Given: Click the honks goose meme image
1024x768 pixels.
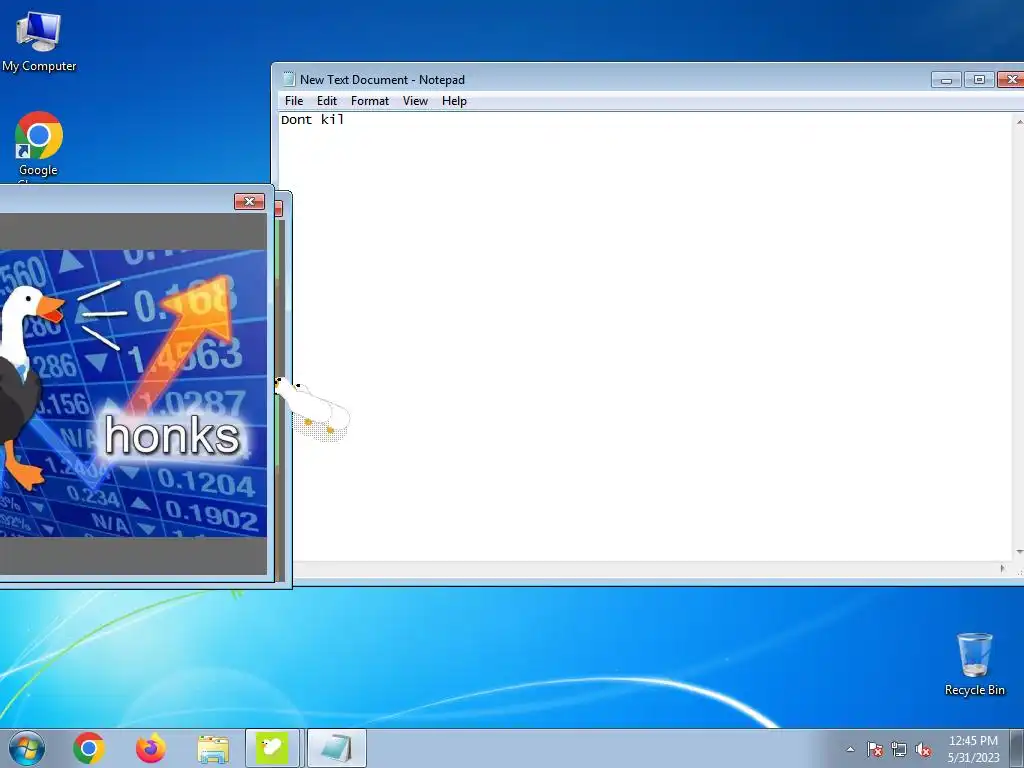Looking at the screenshot, I should [133, 393].
